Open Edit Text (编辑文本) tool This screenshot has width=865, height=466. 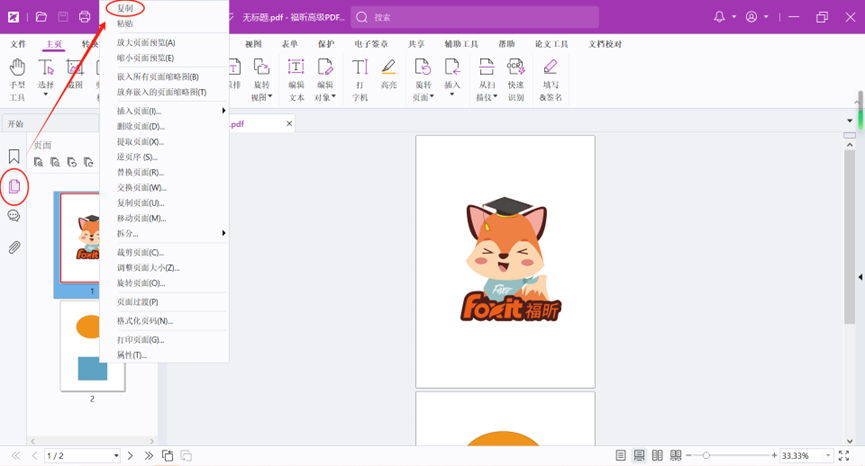[x=296, y=79]
